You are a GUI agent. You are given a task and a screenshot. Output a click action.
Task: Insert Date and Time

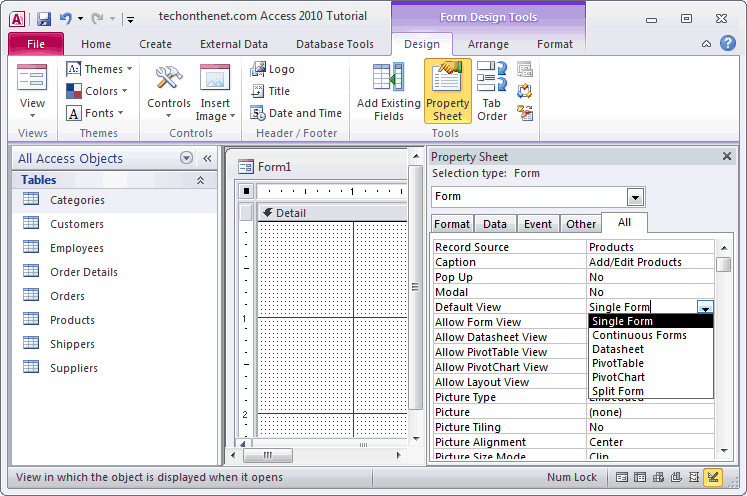pyautogui.click(x=296, y=113)
